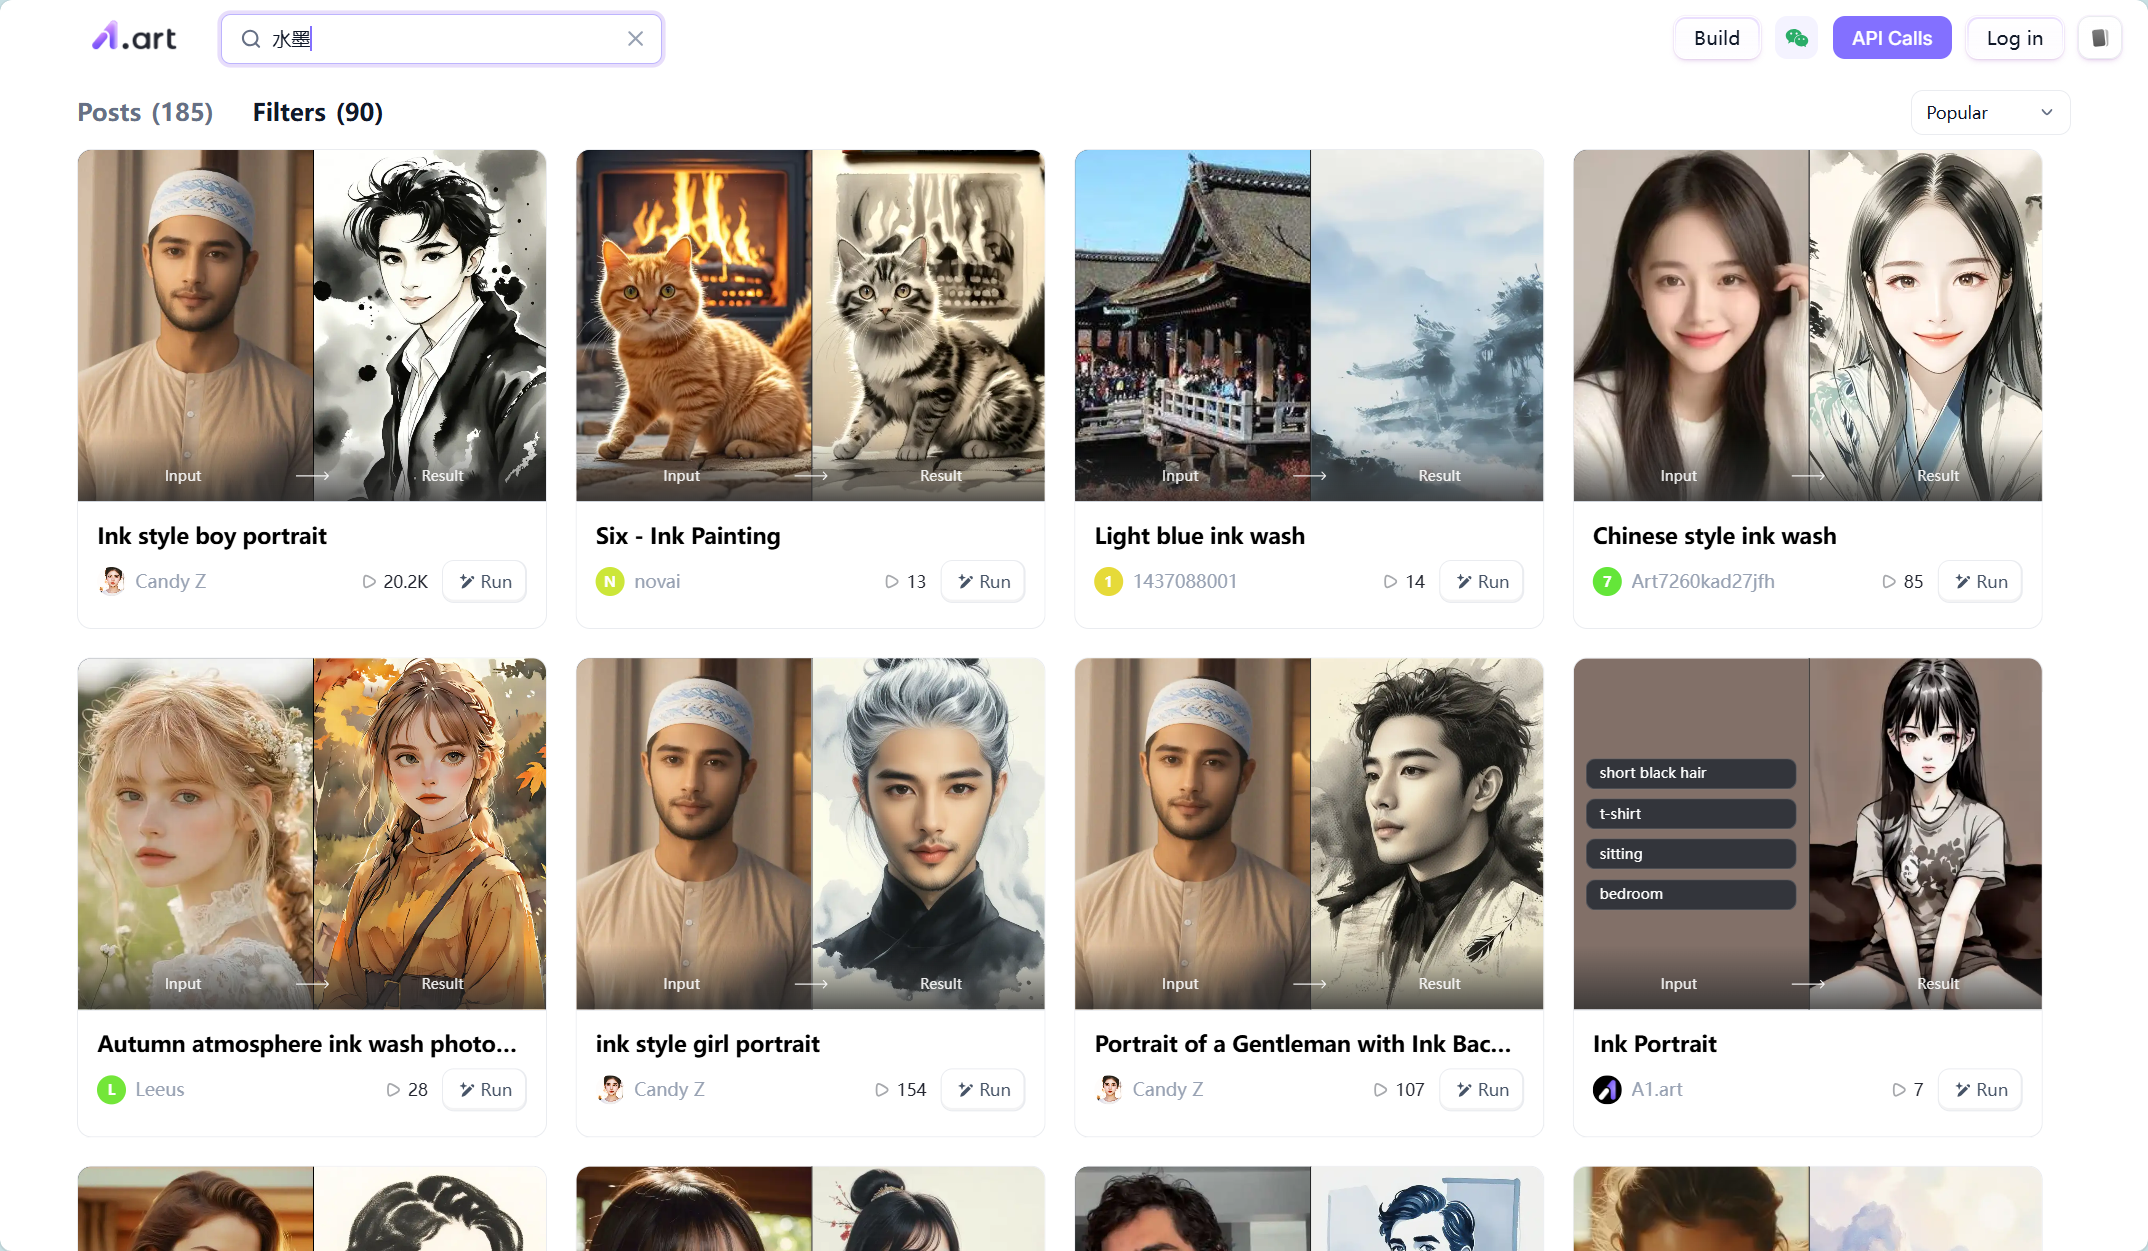Open ink style girl portrait thumbnail
Image resolution: width=2148 pixels, height=1251 pixels.
810,833
